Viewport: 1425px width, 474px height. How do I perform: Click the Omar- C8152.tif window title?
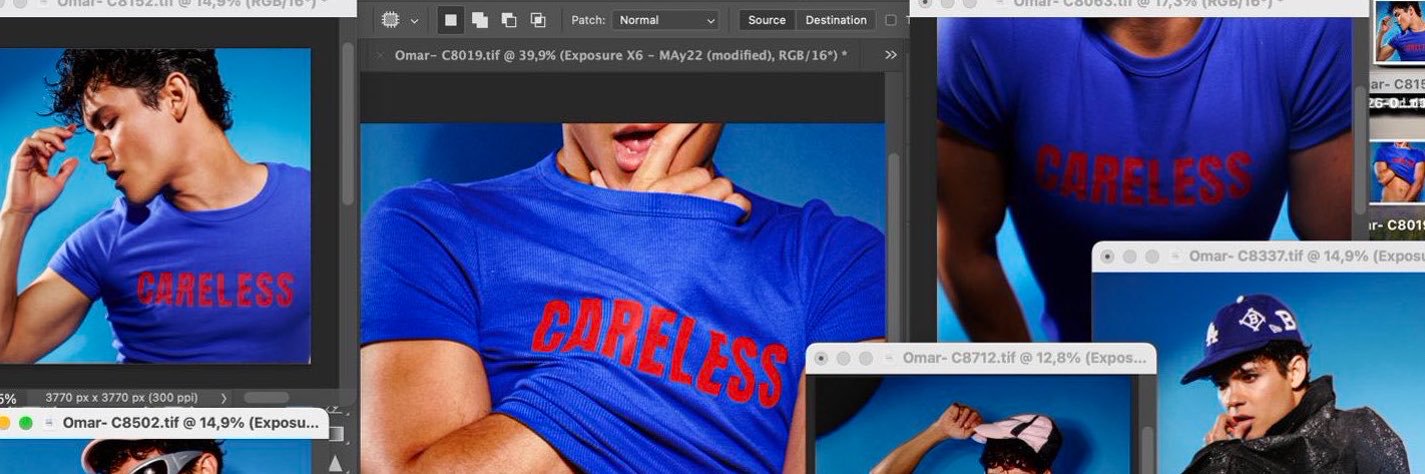(193, 5)
